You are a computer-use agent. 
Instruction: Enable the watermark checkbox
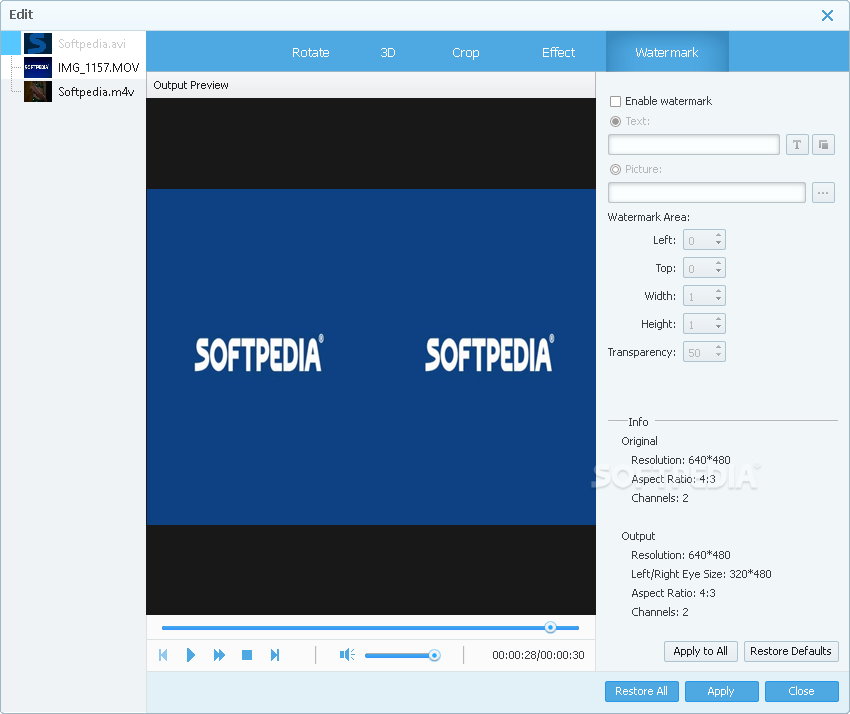coord(615,101)
